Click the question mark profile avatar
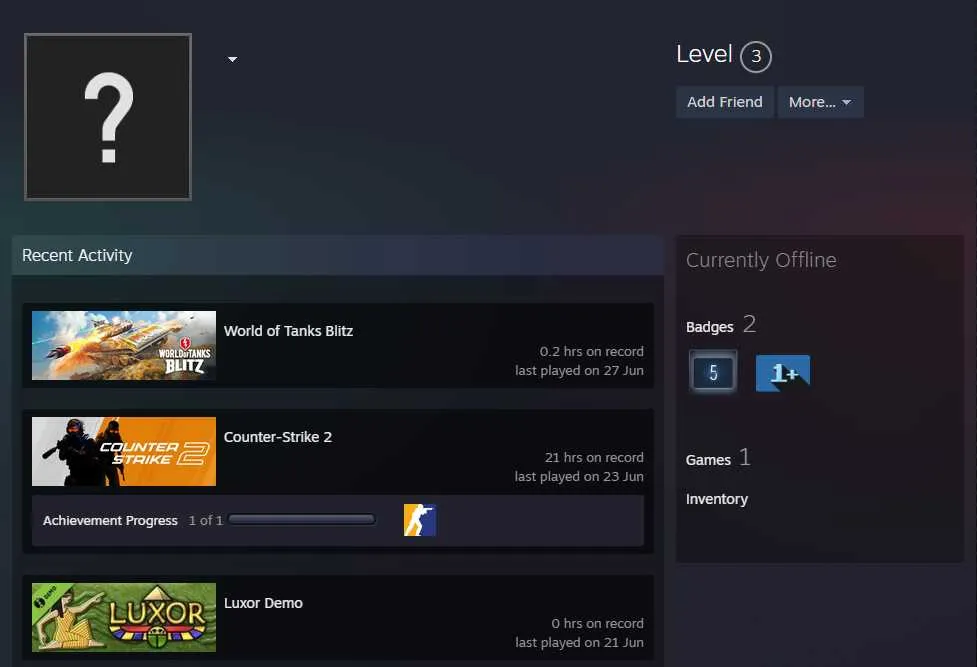The width and height of the screenshot is (977, 667). (x=108, y=117)
